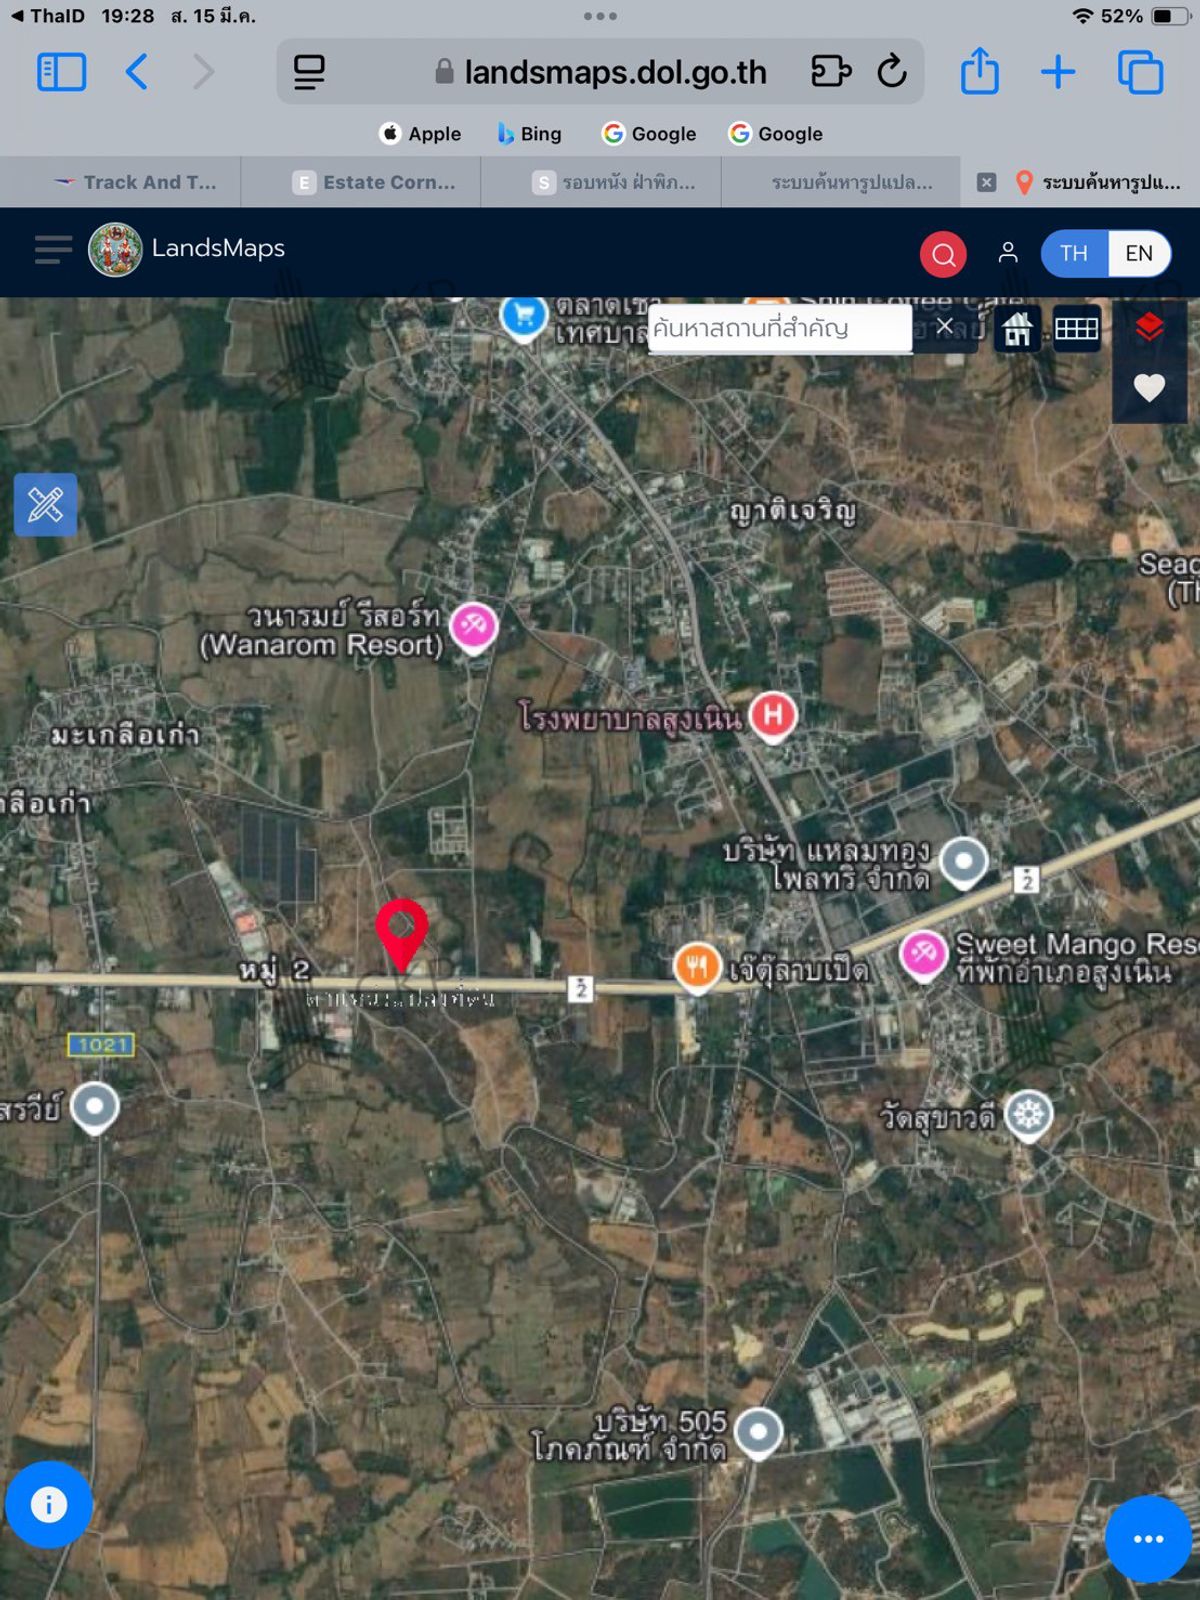The image size is (1200, 1600).
Task: Tap the บริษัท 505 โภคภัณฑ์ marker
Action: click(759, 1434)
